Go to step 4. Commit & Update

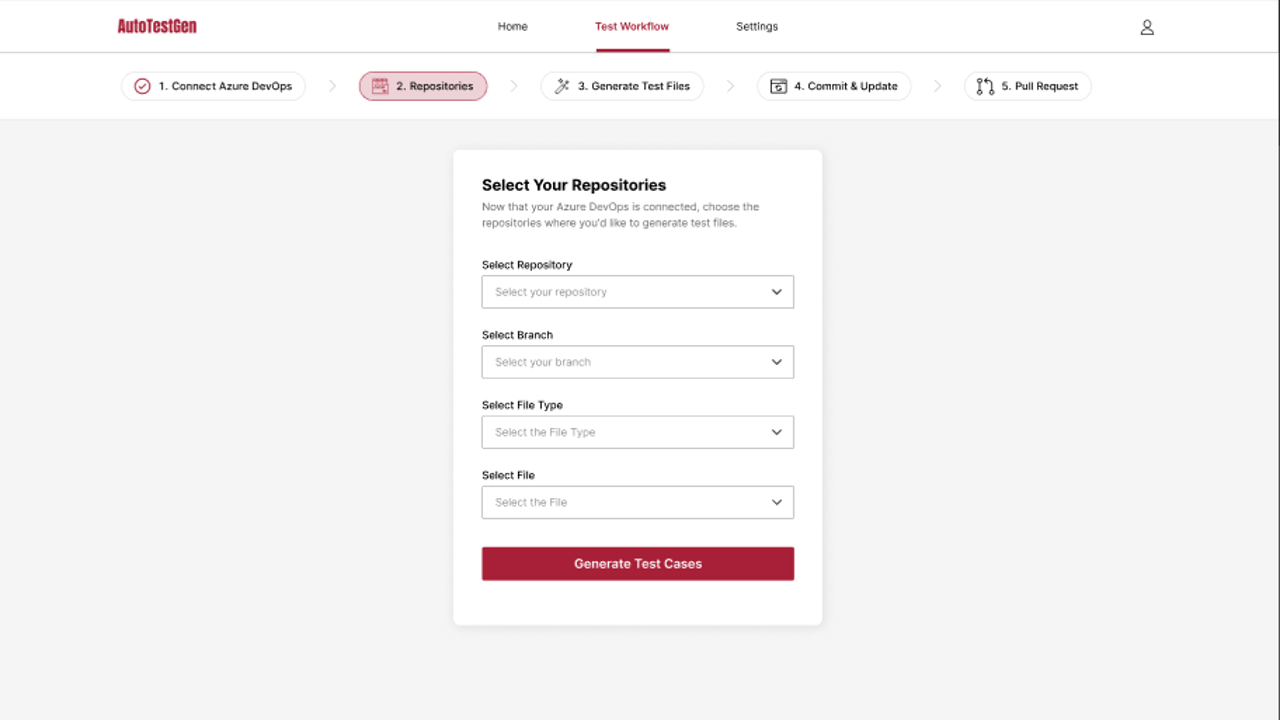coord(834,86)
